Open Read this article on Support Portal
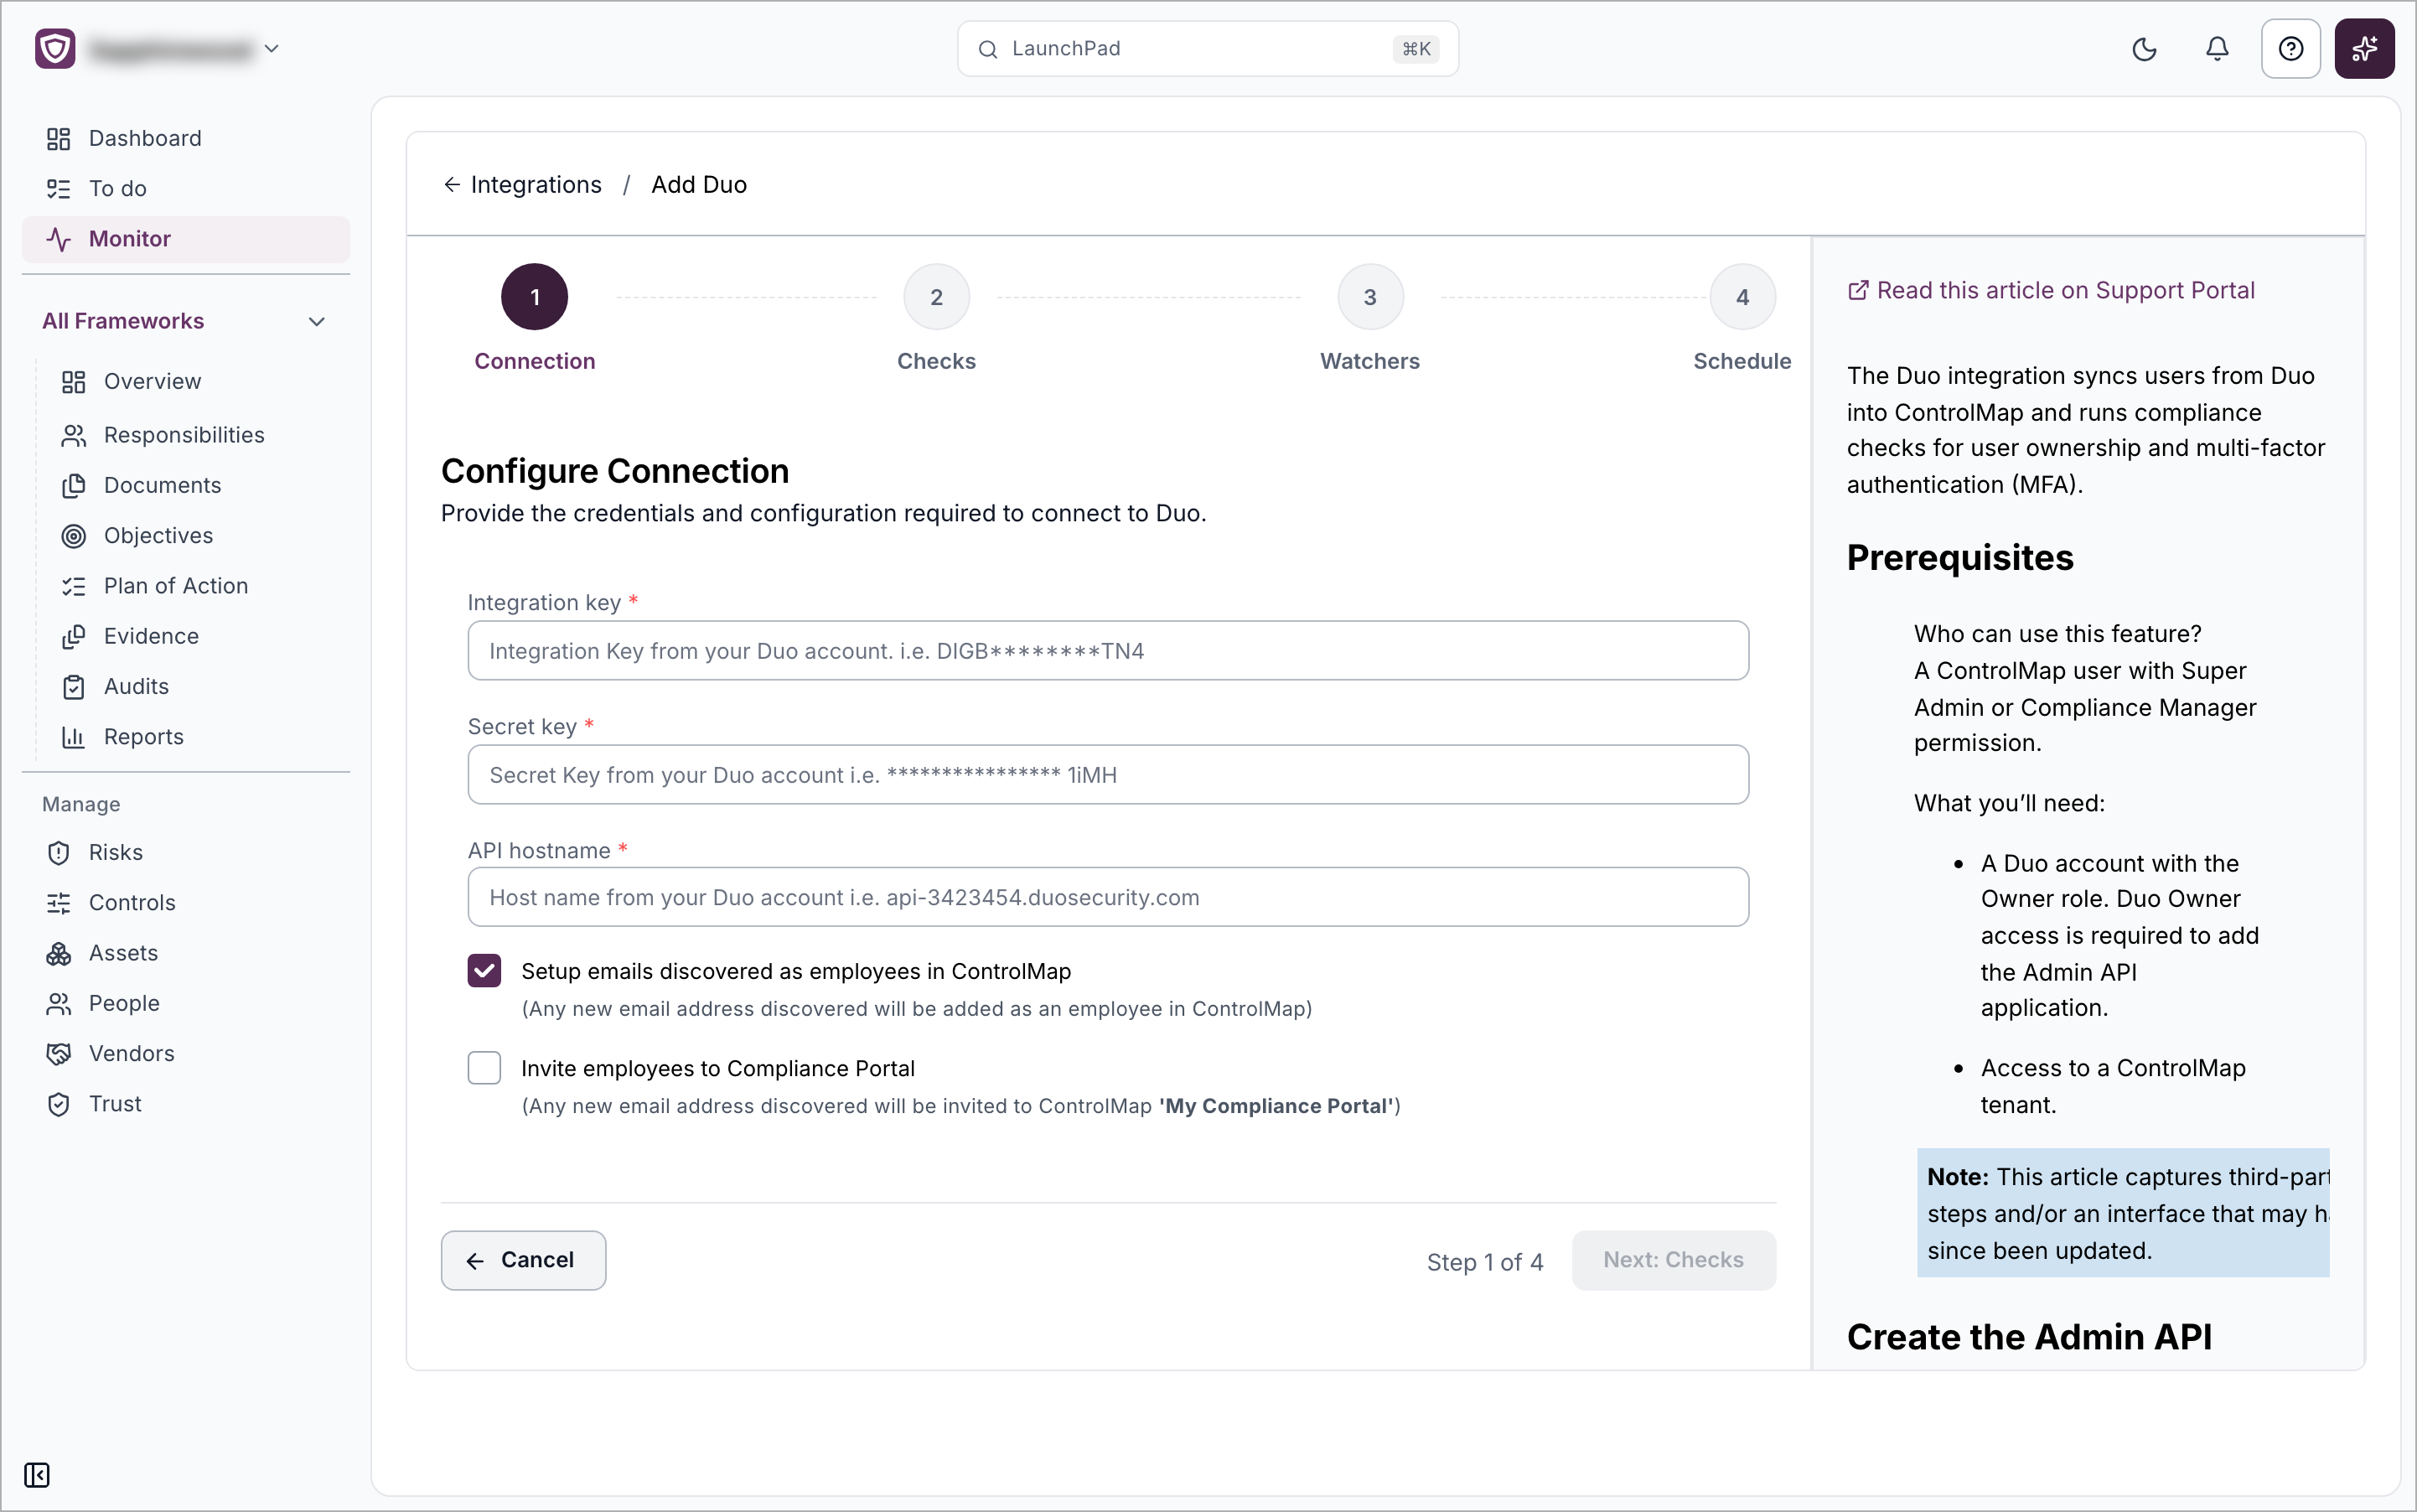The width and height of the screenshot is (2417, 1512). coord(2051,290)
